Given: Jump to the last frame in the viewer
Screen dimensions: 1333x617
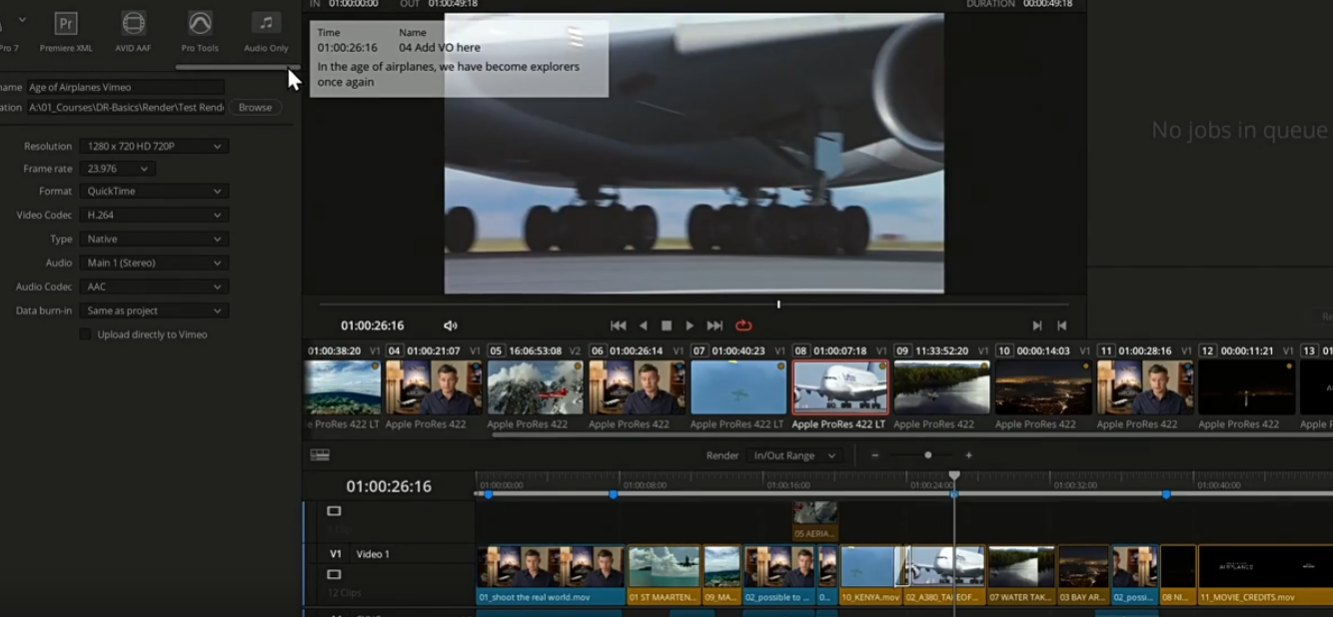Looking at the screenshot, I should [x=714, y=326].
